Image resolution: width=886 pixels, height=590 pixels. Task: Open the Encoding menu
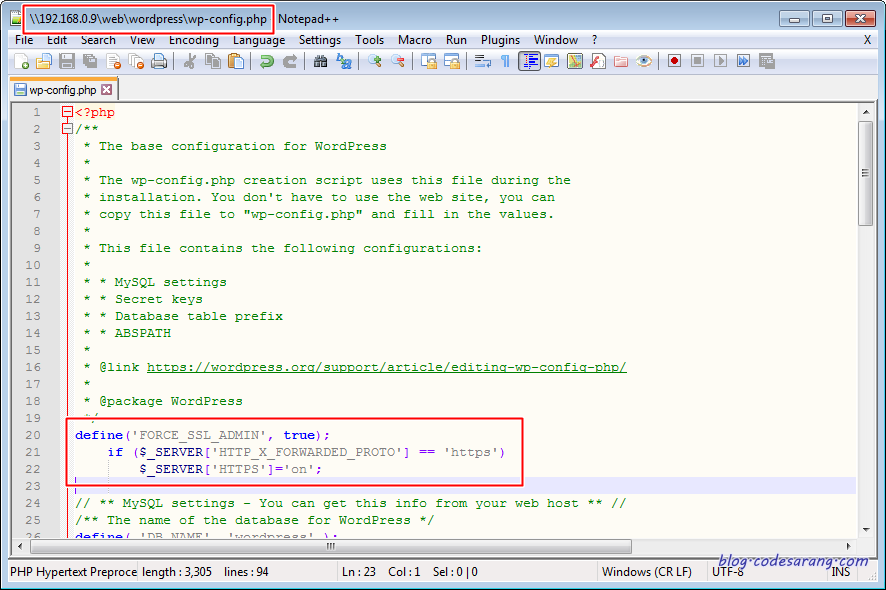pyautogui.click(x=193, y=40)
